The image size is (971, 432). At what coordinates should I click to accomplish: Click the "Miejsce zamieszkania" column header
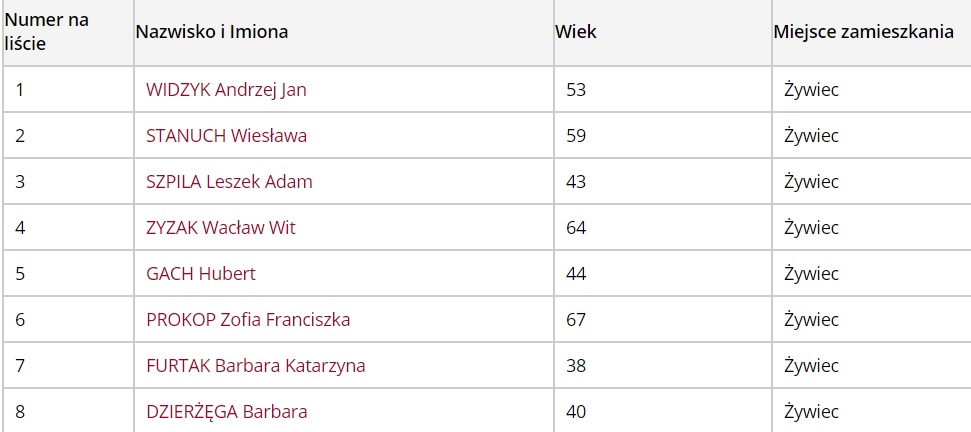pos(863,32)
